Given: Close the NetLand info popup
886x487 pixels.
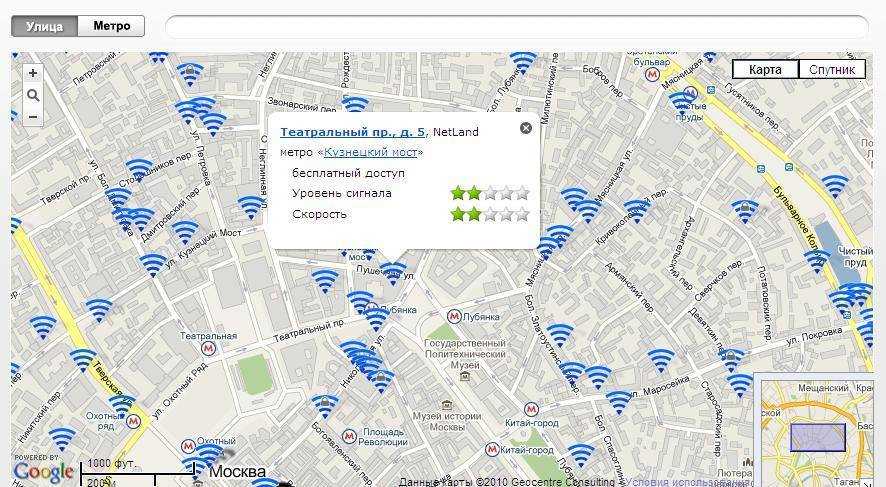Looking at the screenshot, I should coord(525,128).
